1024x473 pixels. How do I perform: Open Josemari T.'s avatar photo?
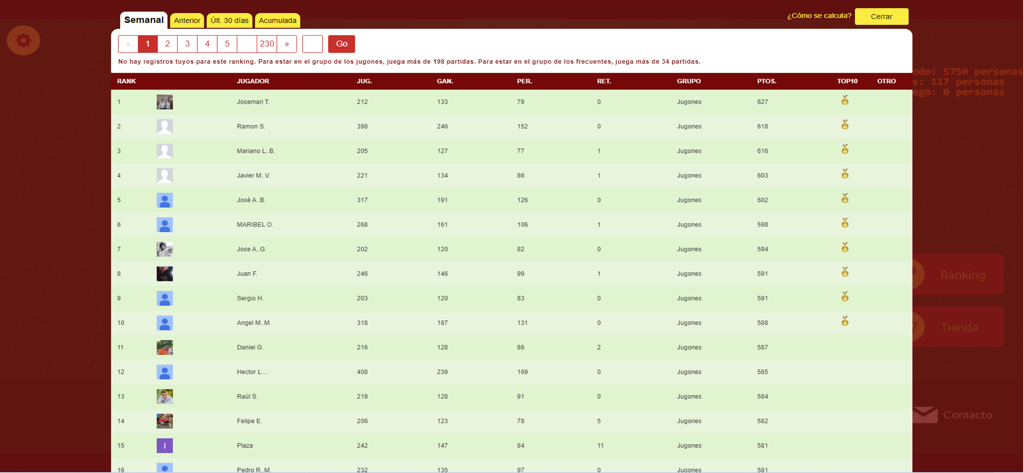[x=165, y=102]
